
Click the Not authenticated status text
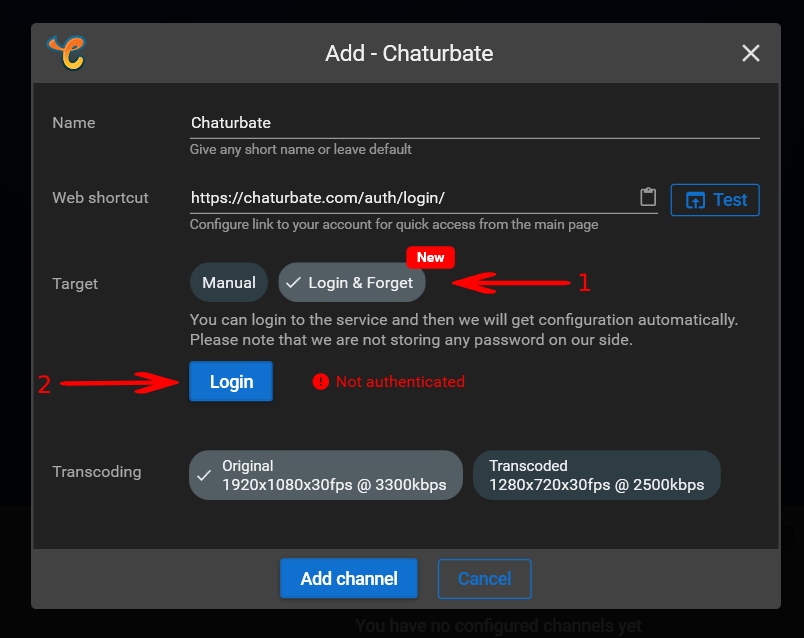[x=400, y=381]
